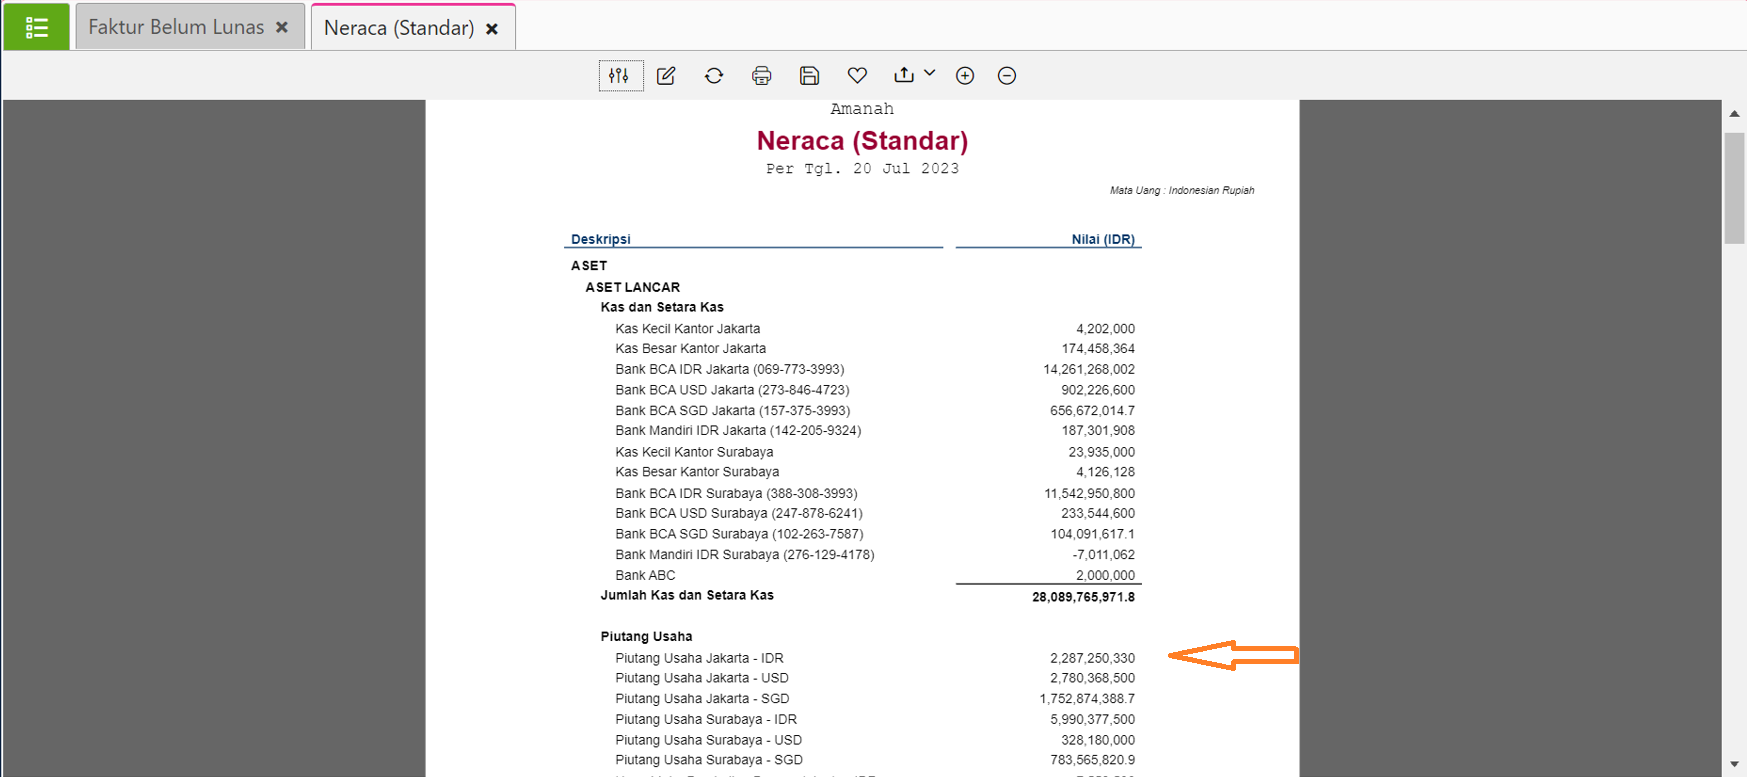Click the Deskripsi column header

(x=600, y=239)
